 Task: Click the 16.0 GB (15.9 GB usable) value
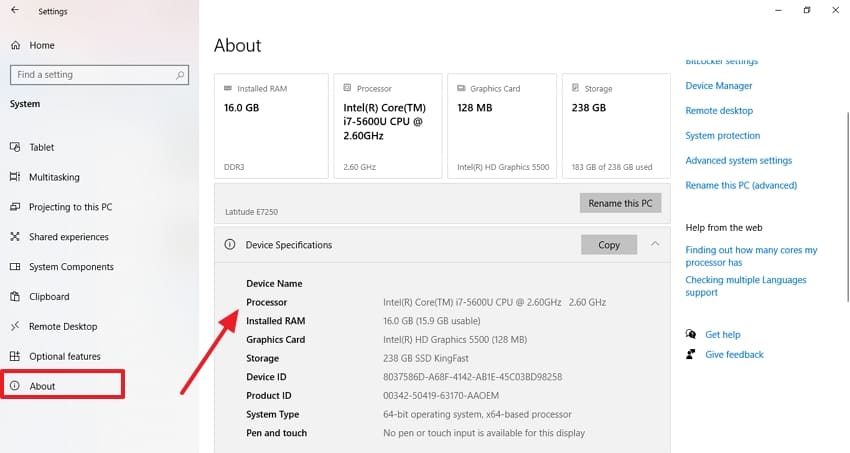432,321
